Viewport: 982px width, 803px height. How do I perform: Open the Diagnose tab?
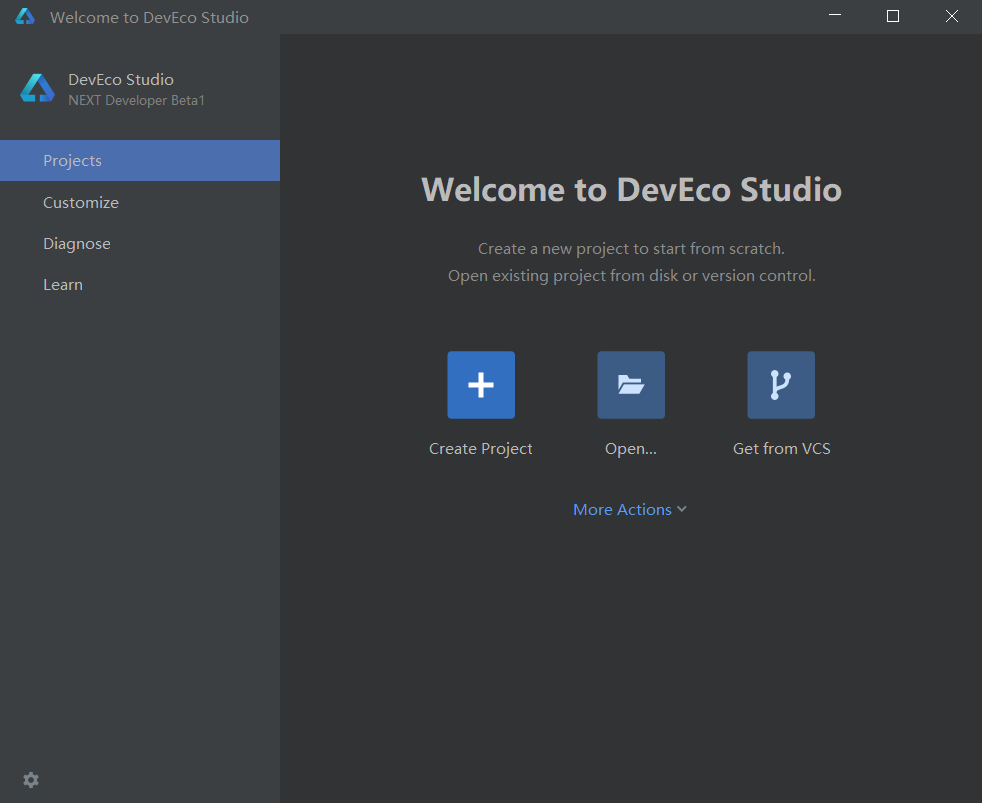140,244
